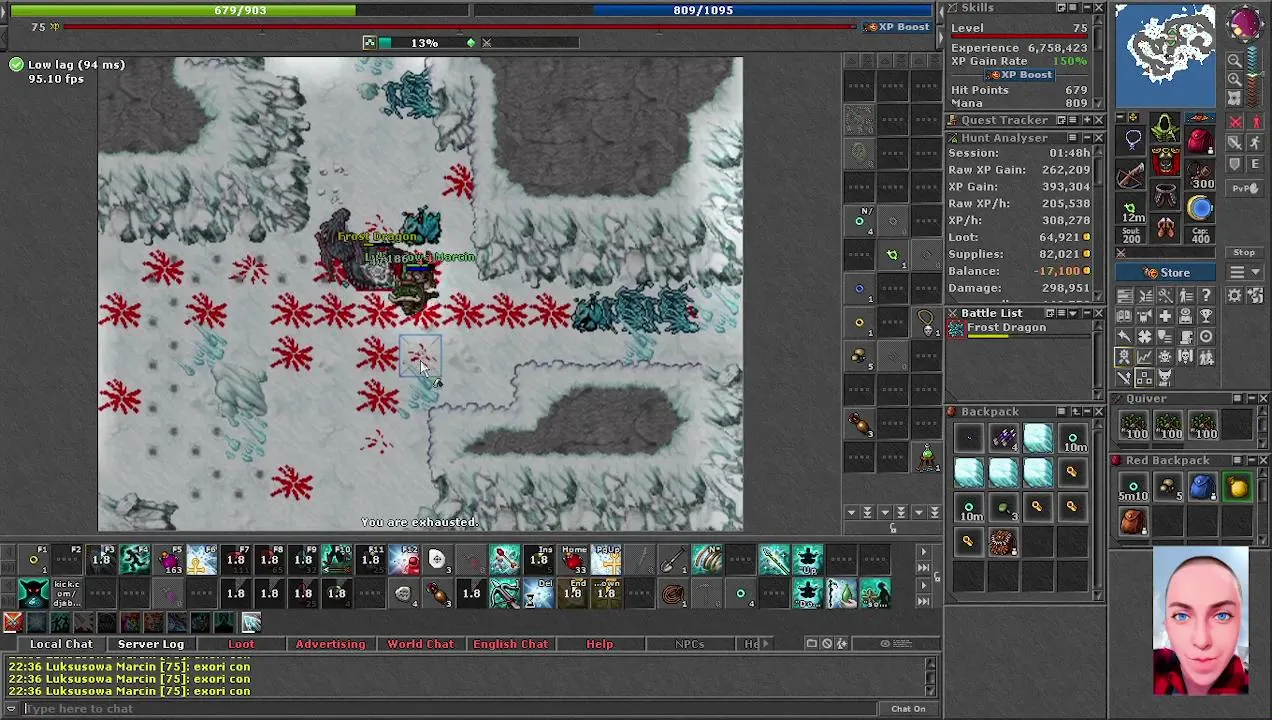
Task: Open the Store button
Action: point(1167,273)
